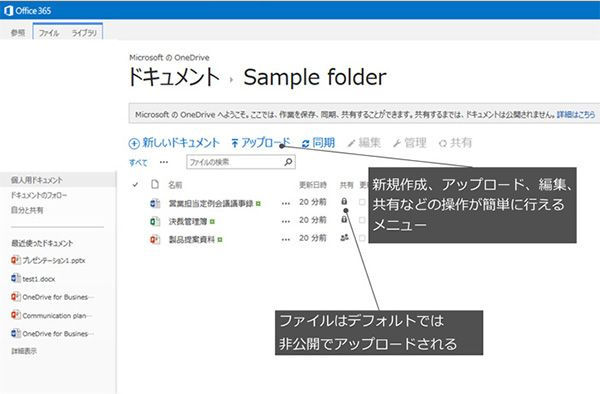The width and height of the screenshot is (600, 394).
Task: Select the すべて view
Action: (138, 163)
